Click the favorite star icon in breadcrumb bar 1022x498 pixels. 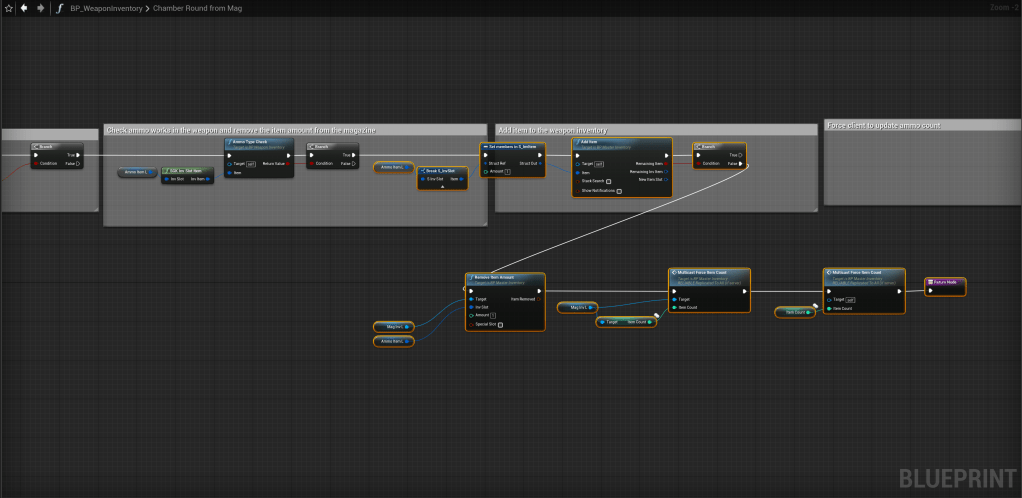pyautogui.click(x=8, y=8)
